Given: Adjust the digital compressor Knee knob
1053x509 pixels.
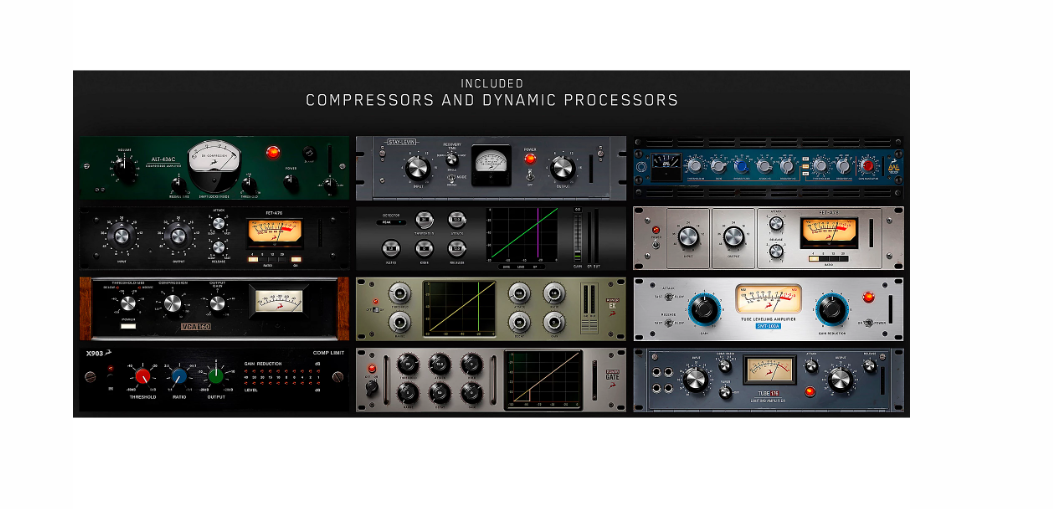Looking at the screenshot, I should point(423,248).
